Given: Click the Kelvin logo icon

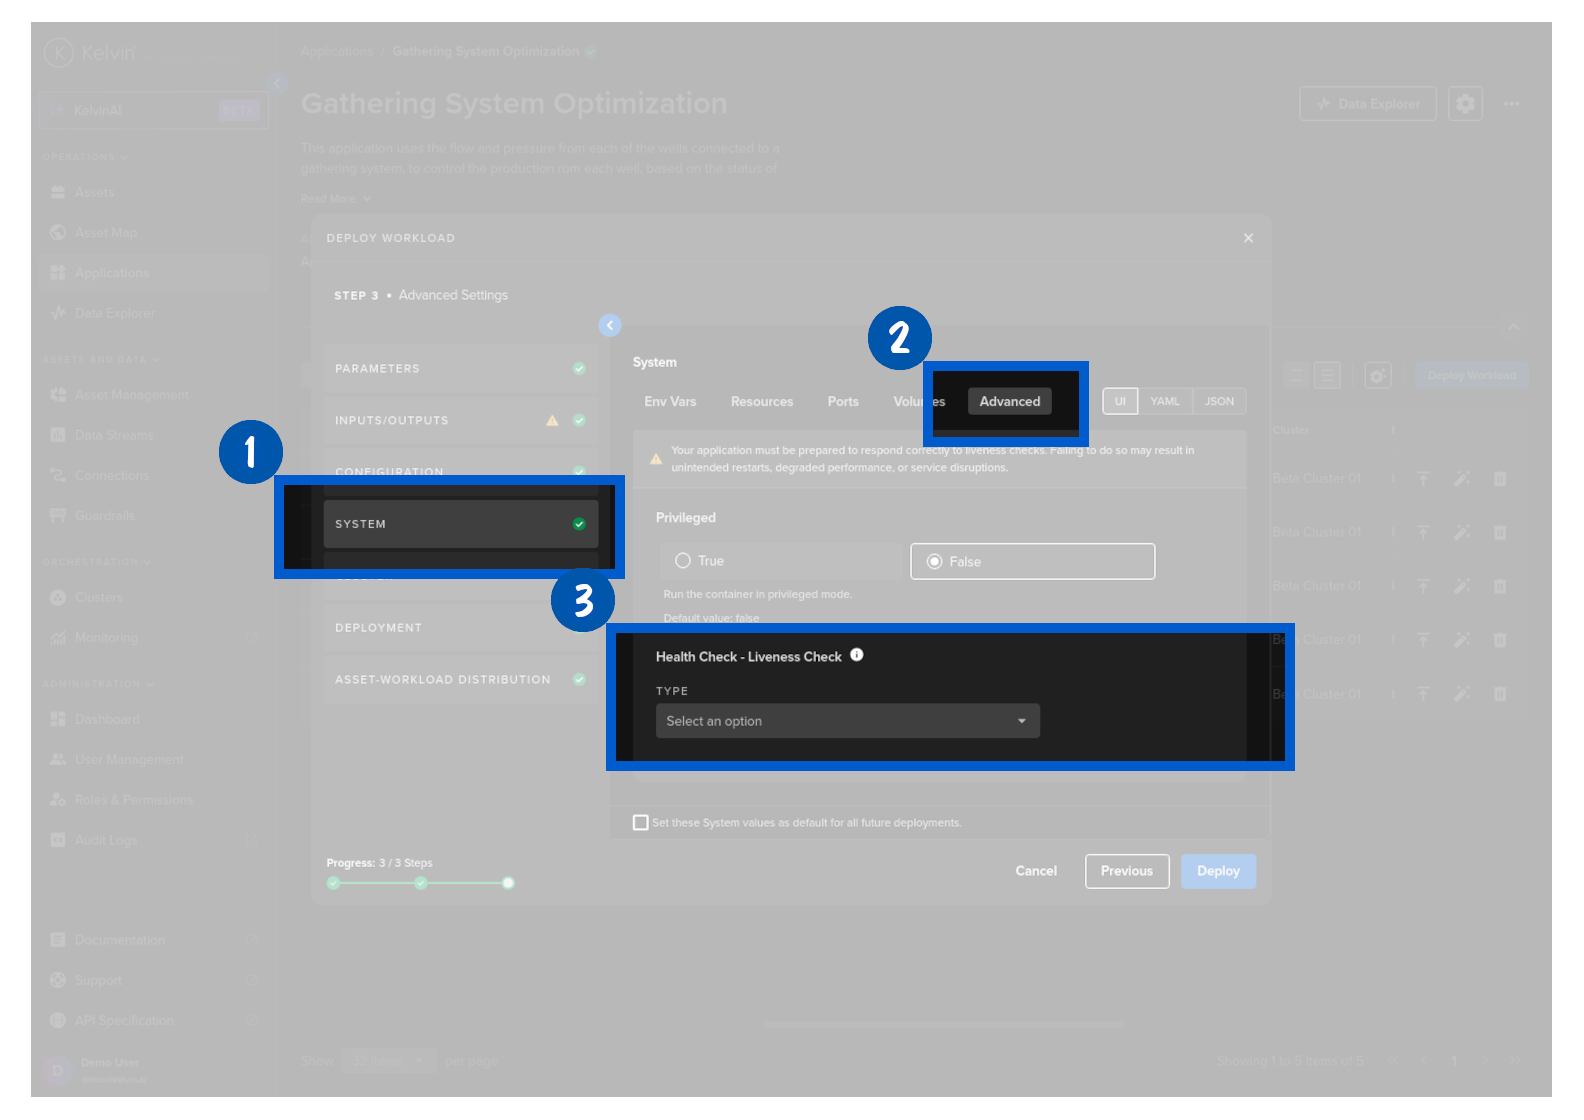Looking at the screenshot, I should (59, 52).
